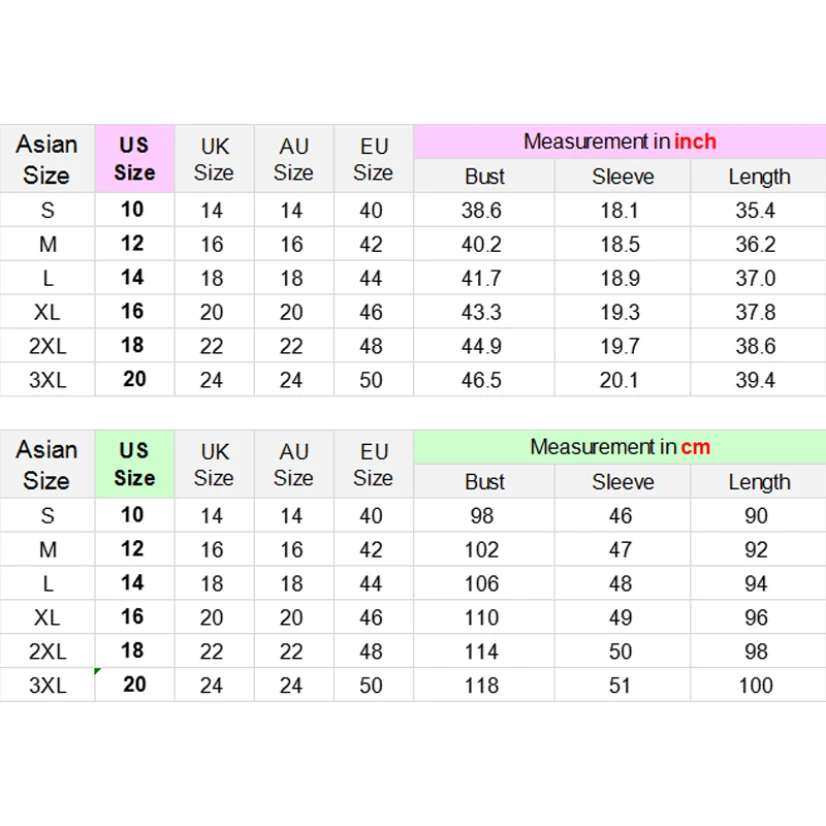The image size is (826, 826).
Task: Click the green "Measurement in cm" header
Action: pyautogui.click(x=619, y=447)
